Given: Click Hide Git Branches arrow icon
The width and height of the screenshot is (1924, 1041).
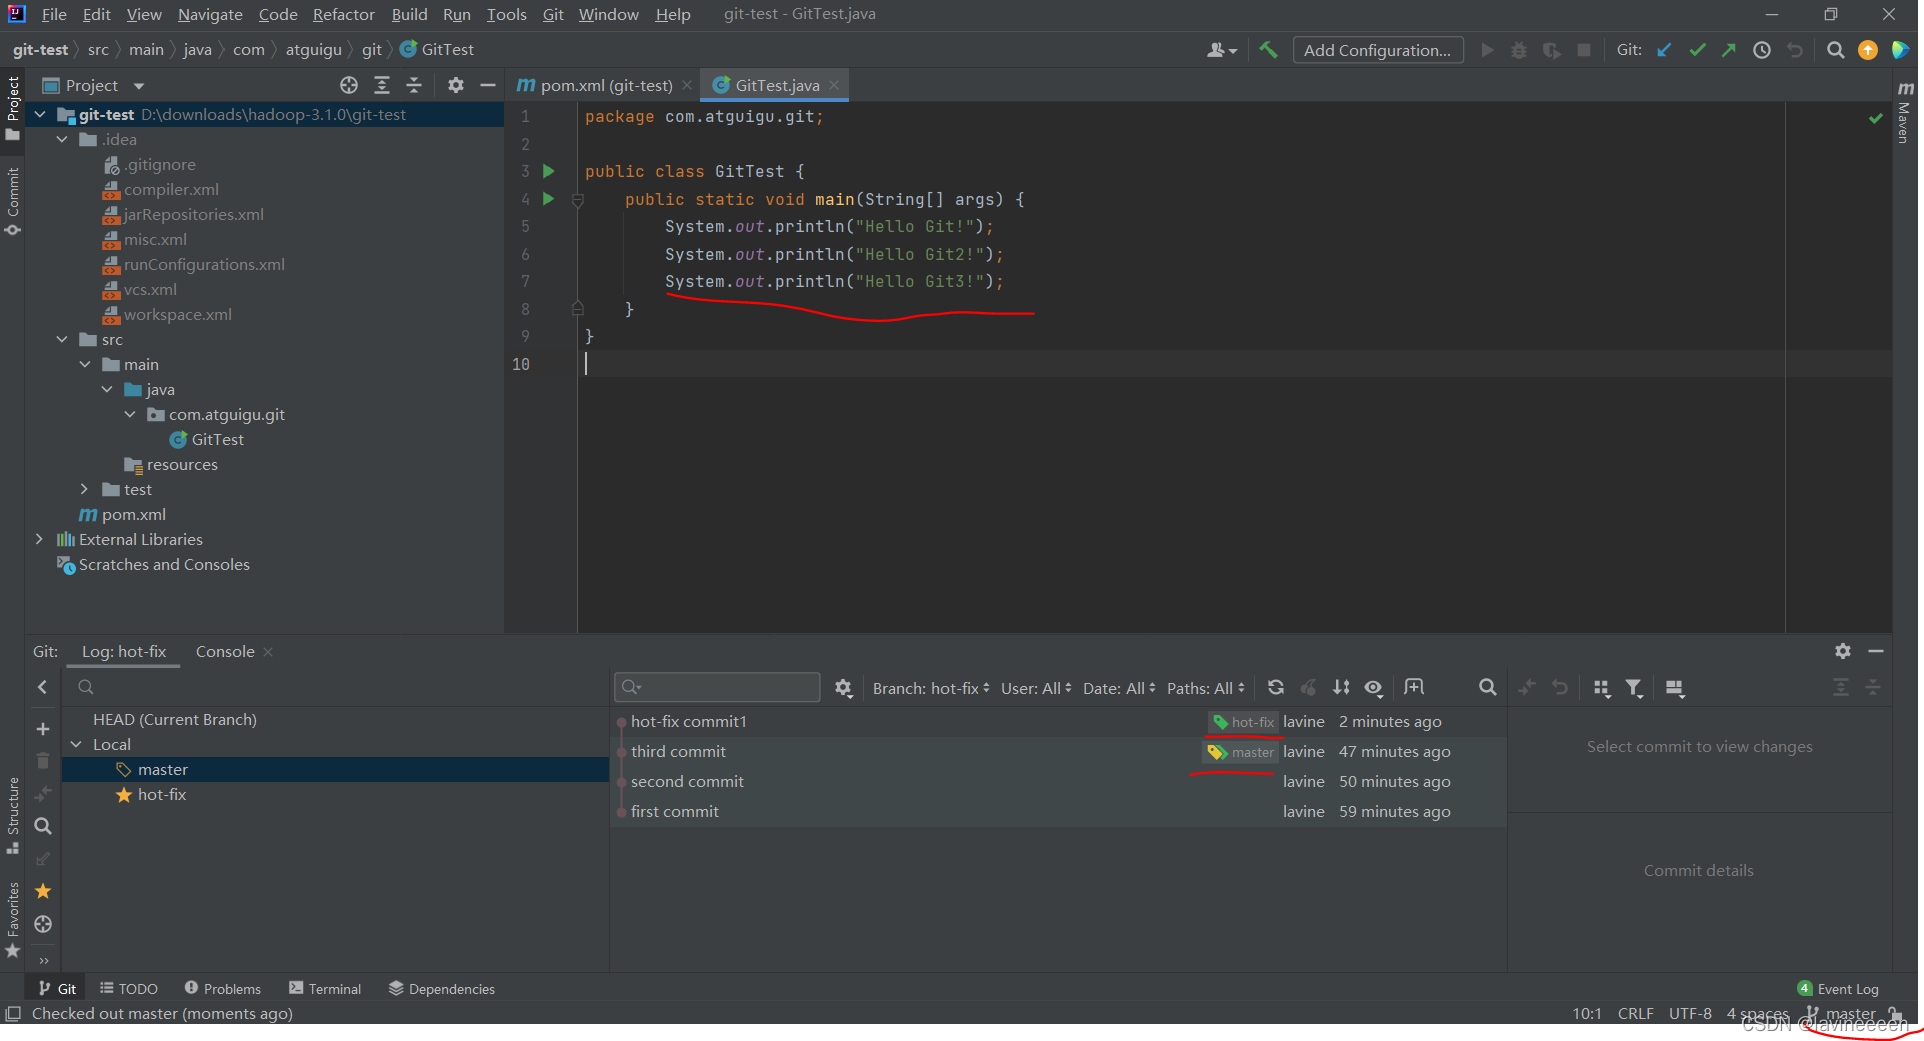Looking at the screenshot, I should [x=43, y=687].
